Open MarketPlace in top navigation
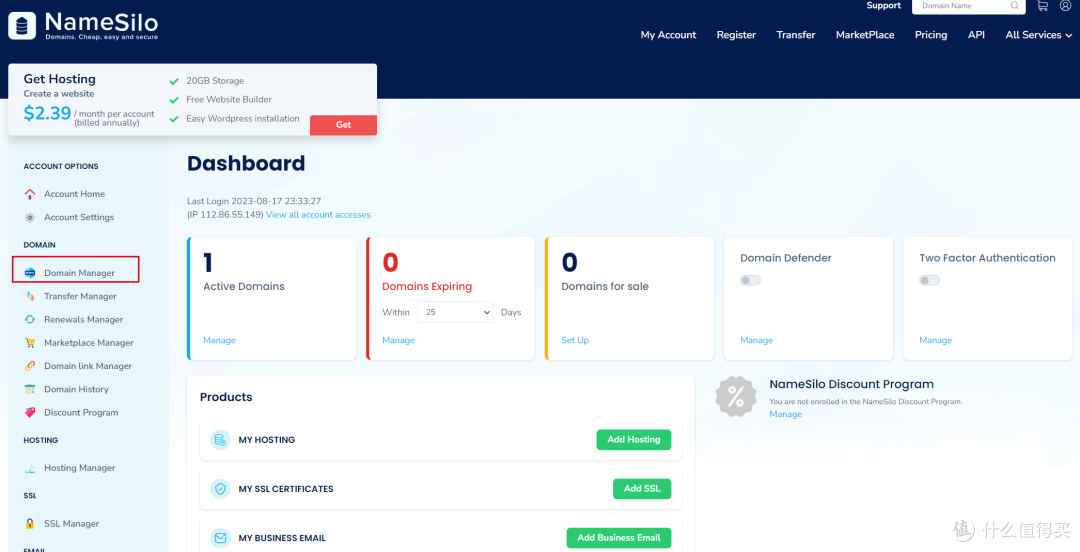This screenshot has height=552, width=1080. pyautogui.click(x=865, y=34)
